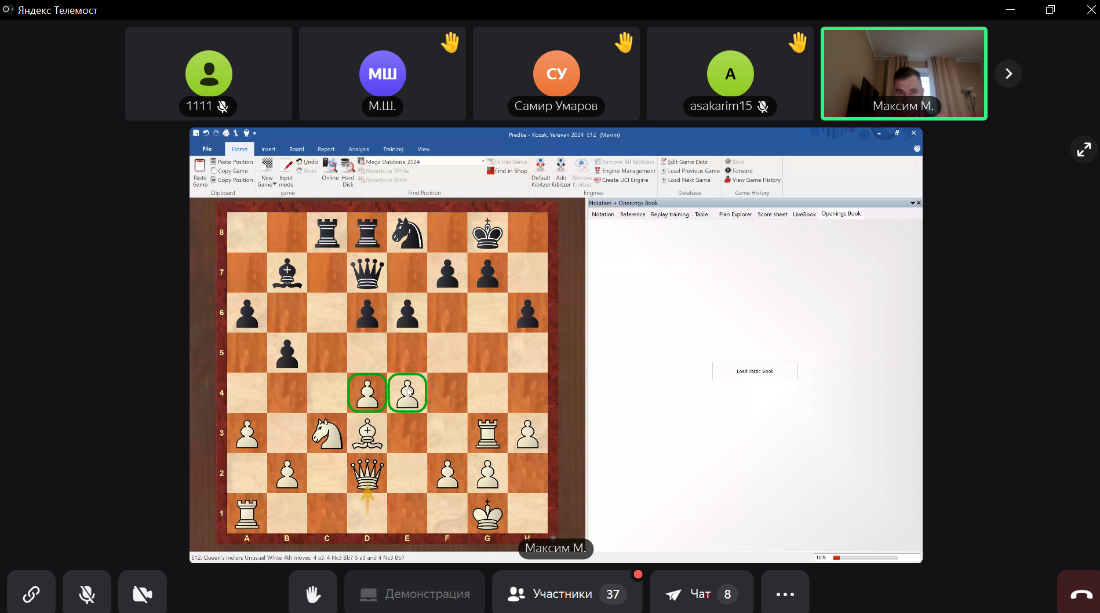Show next participants with right chevron

click(x=1008, y=73)
